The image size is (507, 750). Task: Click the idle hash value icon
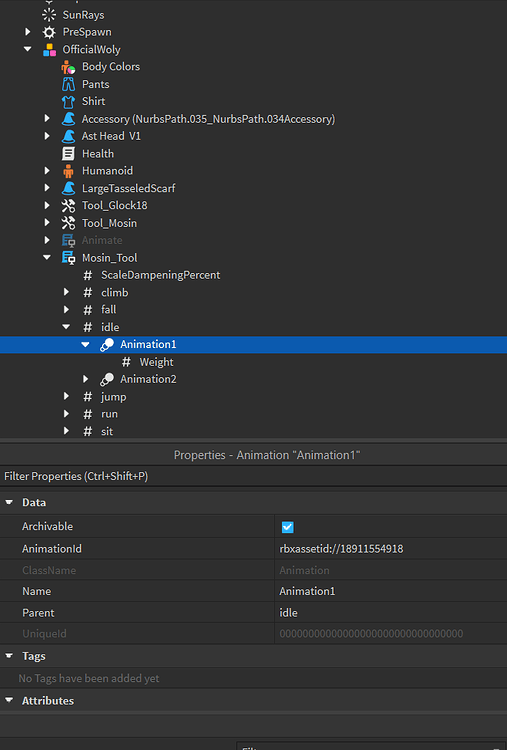coord(88,327)
